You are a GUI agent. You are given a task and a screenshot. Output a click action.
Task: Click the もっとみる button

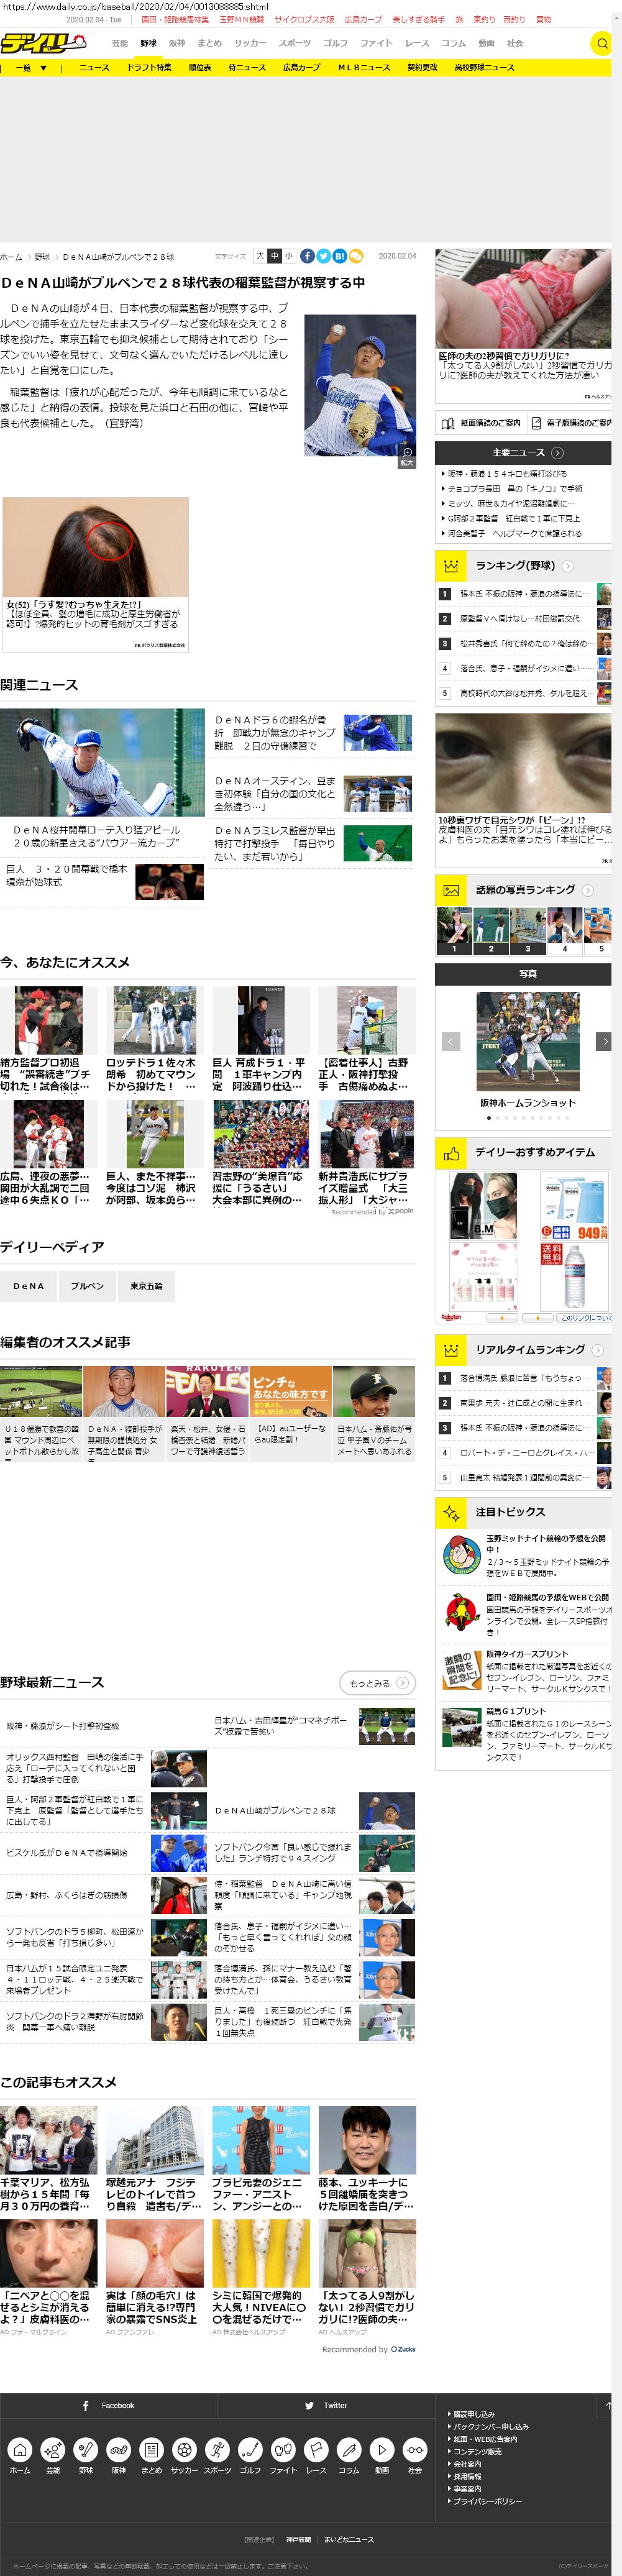[x=377, y=1683]
